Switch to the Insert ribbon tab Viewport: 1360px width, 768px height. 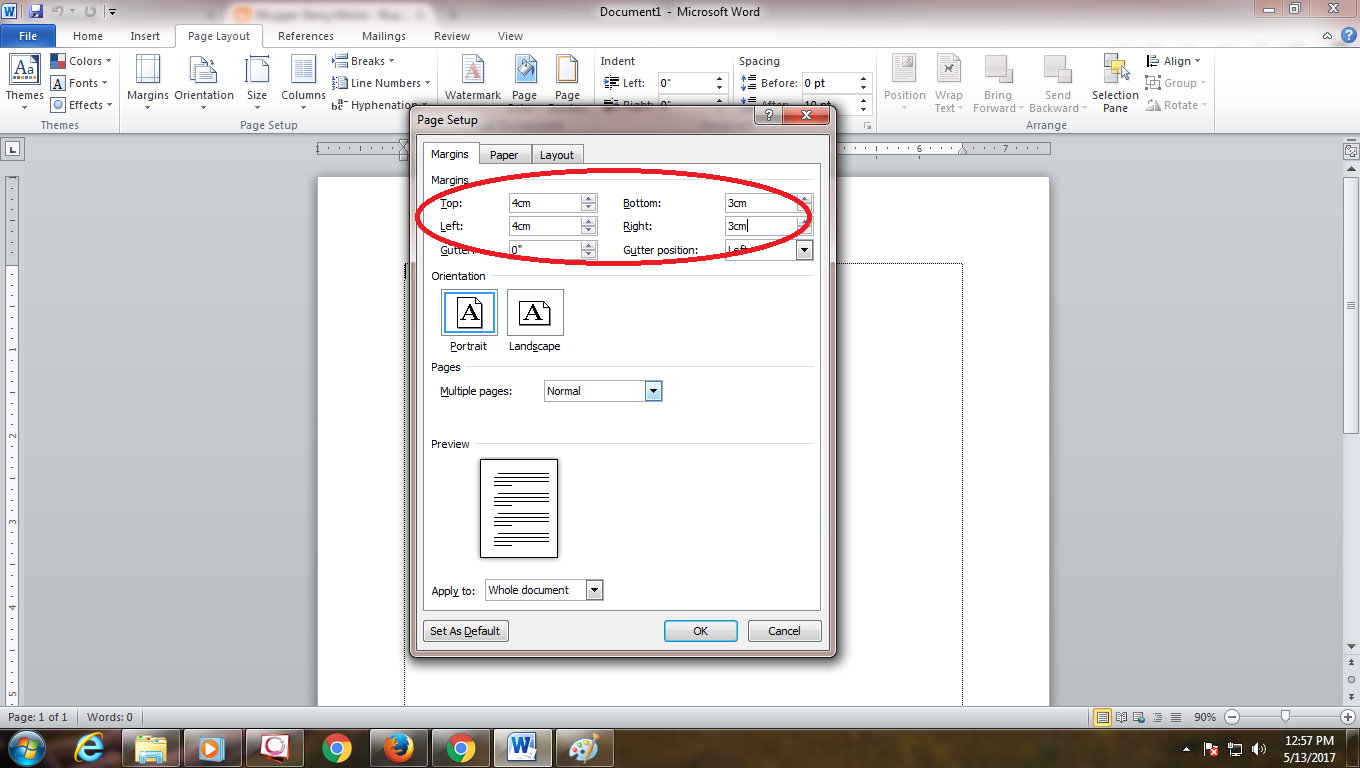pos(145,36)
